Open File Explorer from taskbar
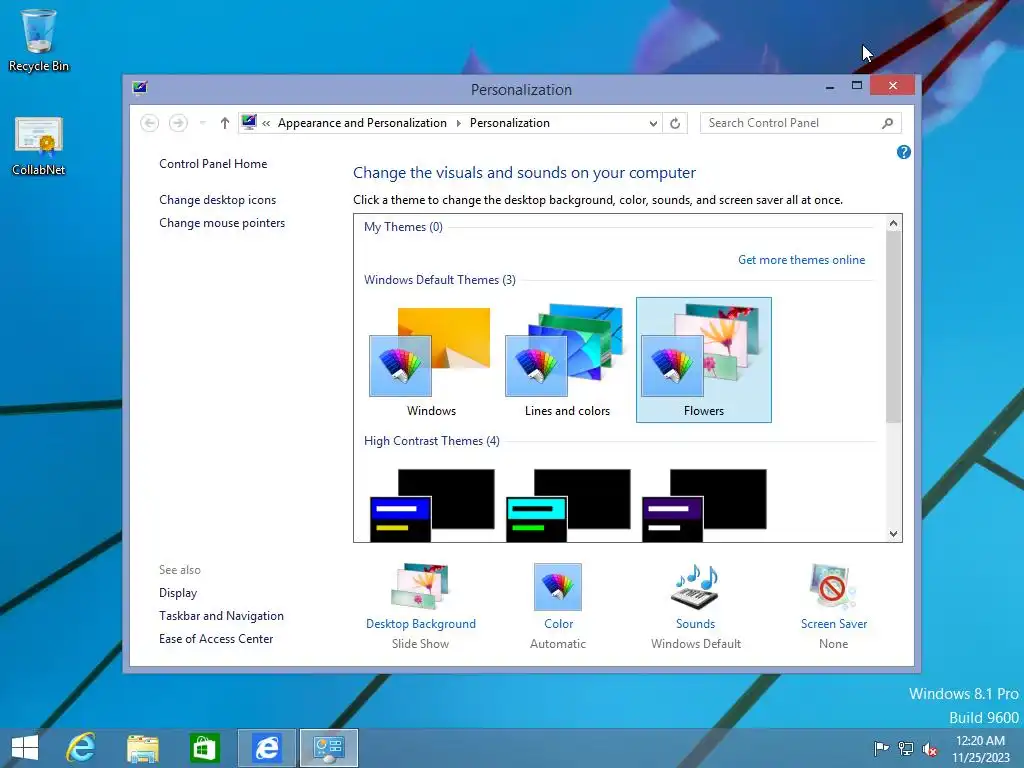1024x768 pixels. (142, 748)
